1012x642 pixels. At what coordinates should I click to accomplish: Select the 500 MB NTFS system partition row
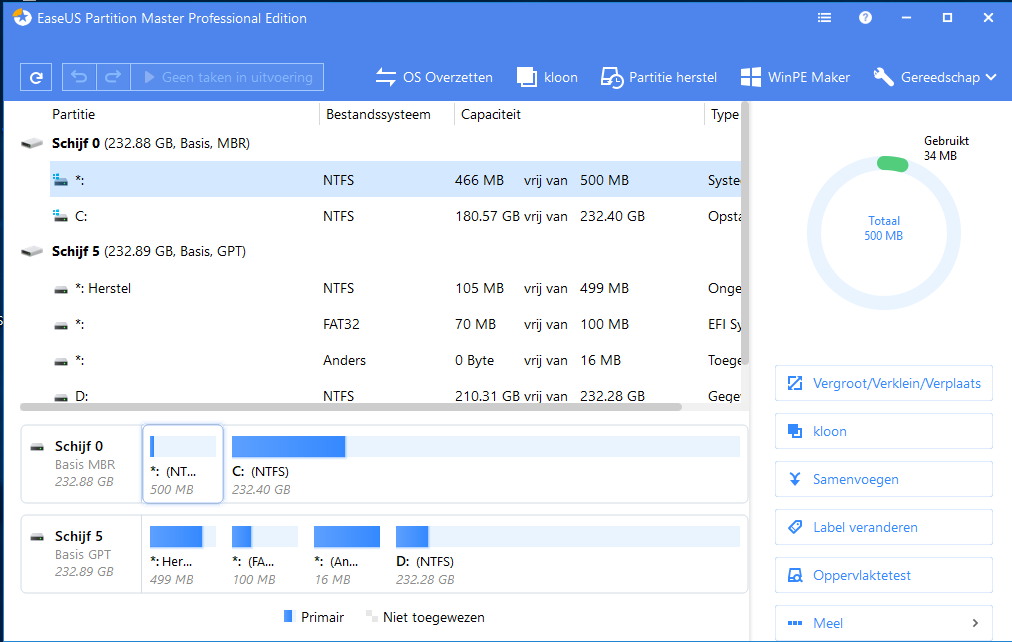395,180
